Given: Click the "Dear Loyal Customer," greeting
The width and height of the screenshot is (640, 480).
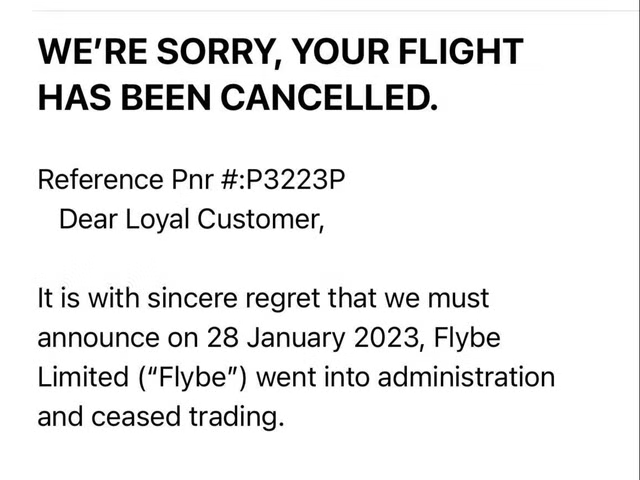Looking at the screenshot, I should pos(192,221).
